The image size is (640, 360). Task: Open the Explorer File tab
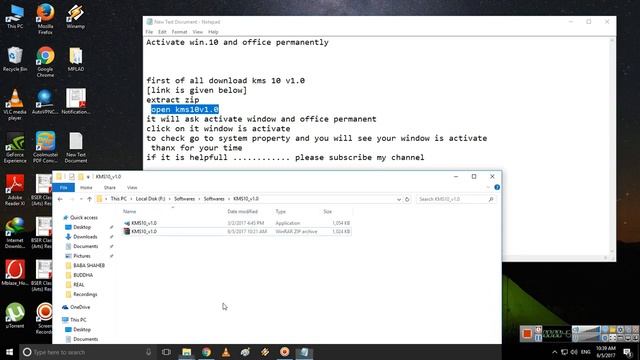point(64,187)
